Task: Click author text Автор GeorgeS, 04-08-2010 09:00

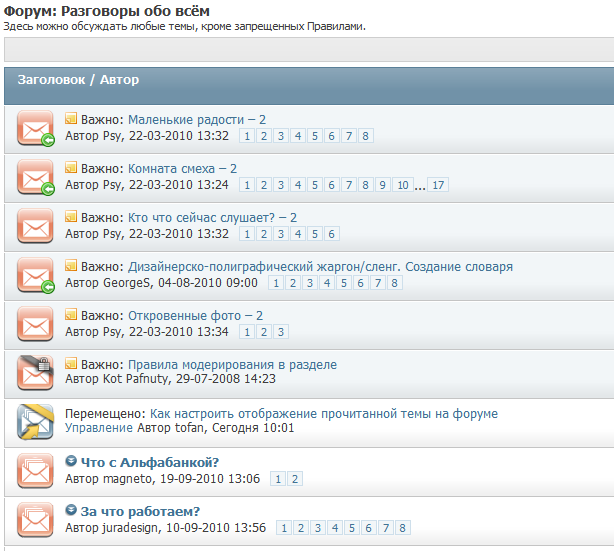Action: tap(161, 283)
